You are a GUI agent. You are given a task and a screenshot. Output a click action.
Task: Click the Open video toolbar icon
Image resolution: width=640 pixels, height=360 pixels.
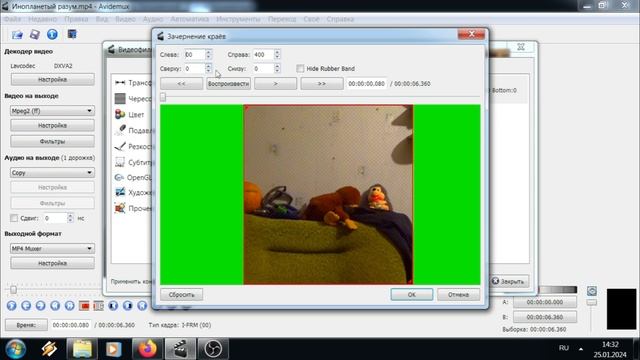tap(17, 35)
